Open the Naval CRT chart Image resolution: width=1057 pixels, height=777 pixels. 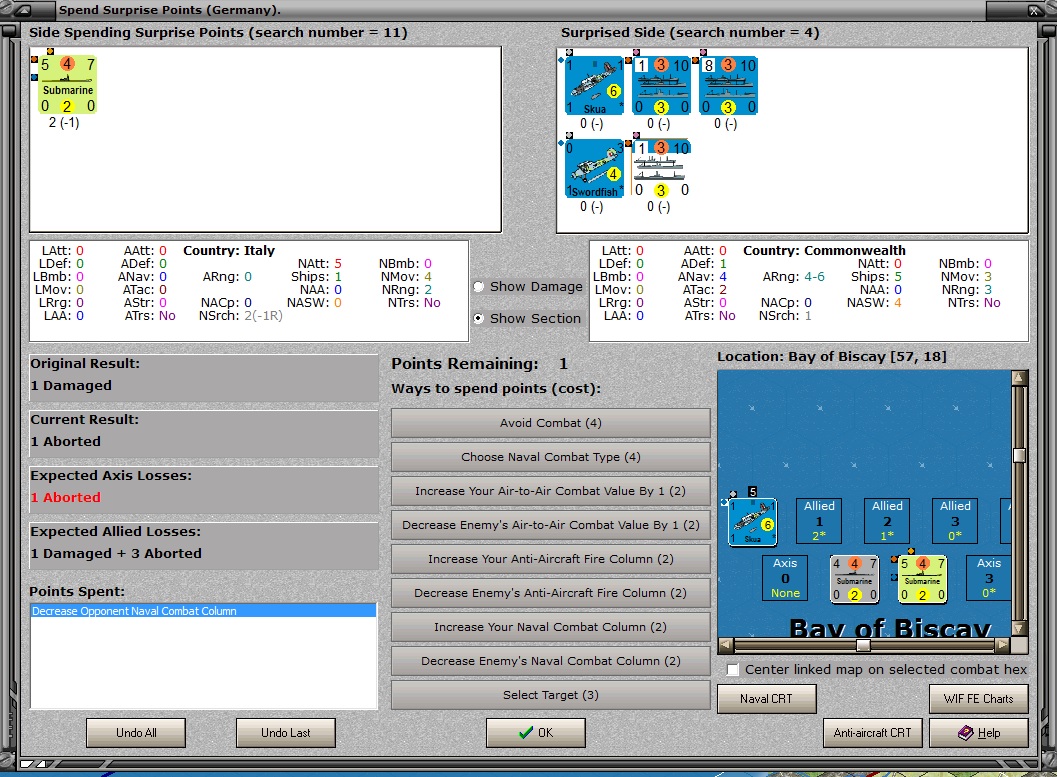(x=766, y=699)
